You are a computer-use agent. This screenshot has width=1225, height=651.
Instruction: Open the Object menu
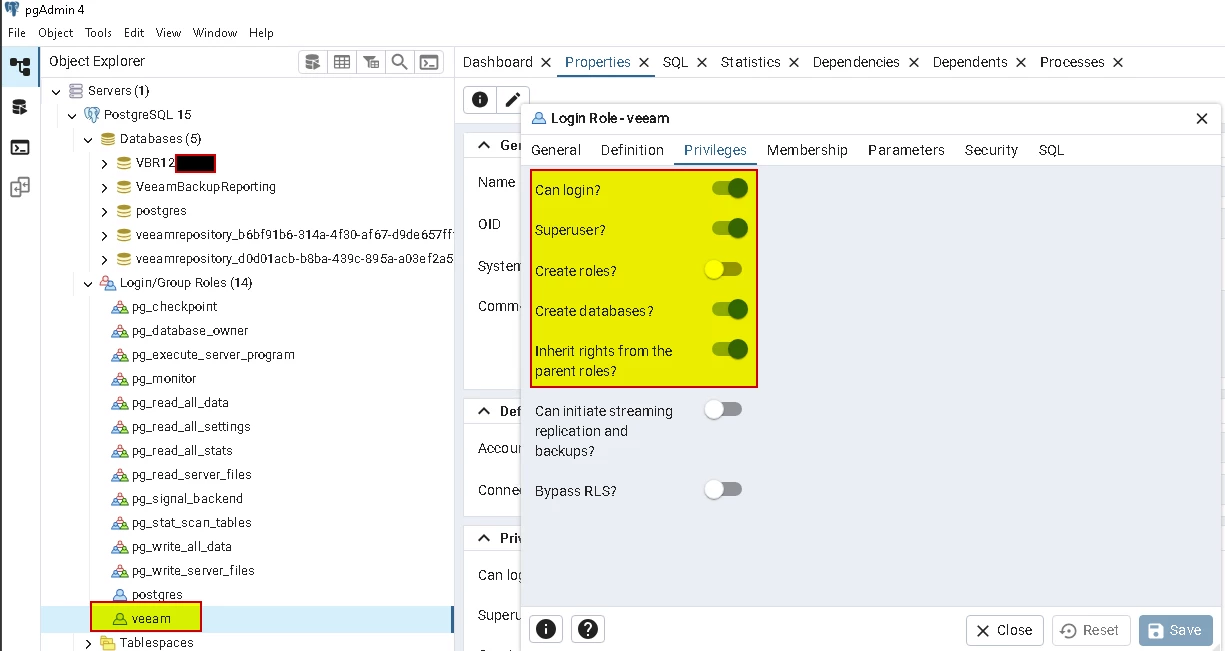56,33
